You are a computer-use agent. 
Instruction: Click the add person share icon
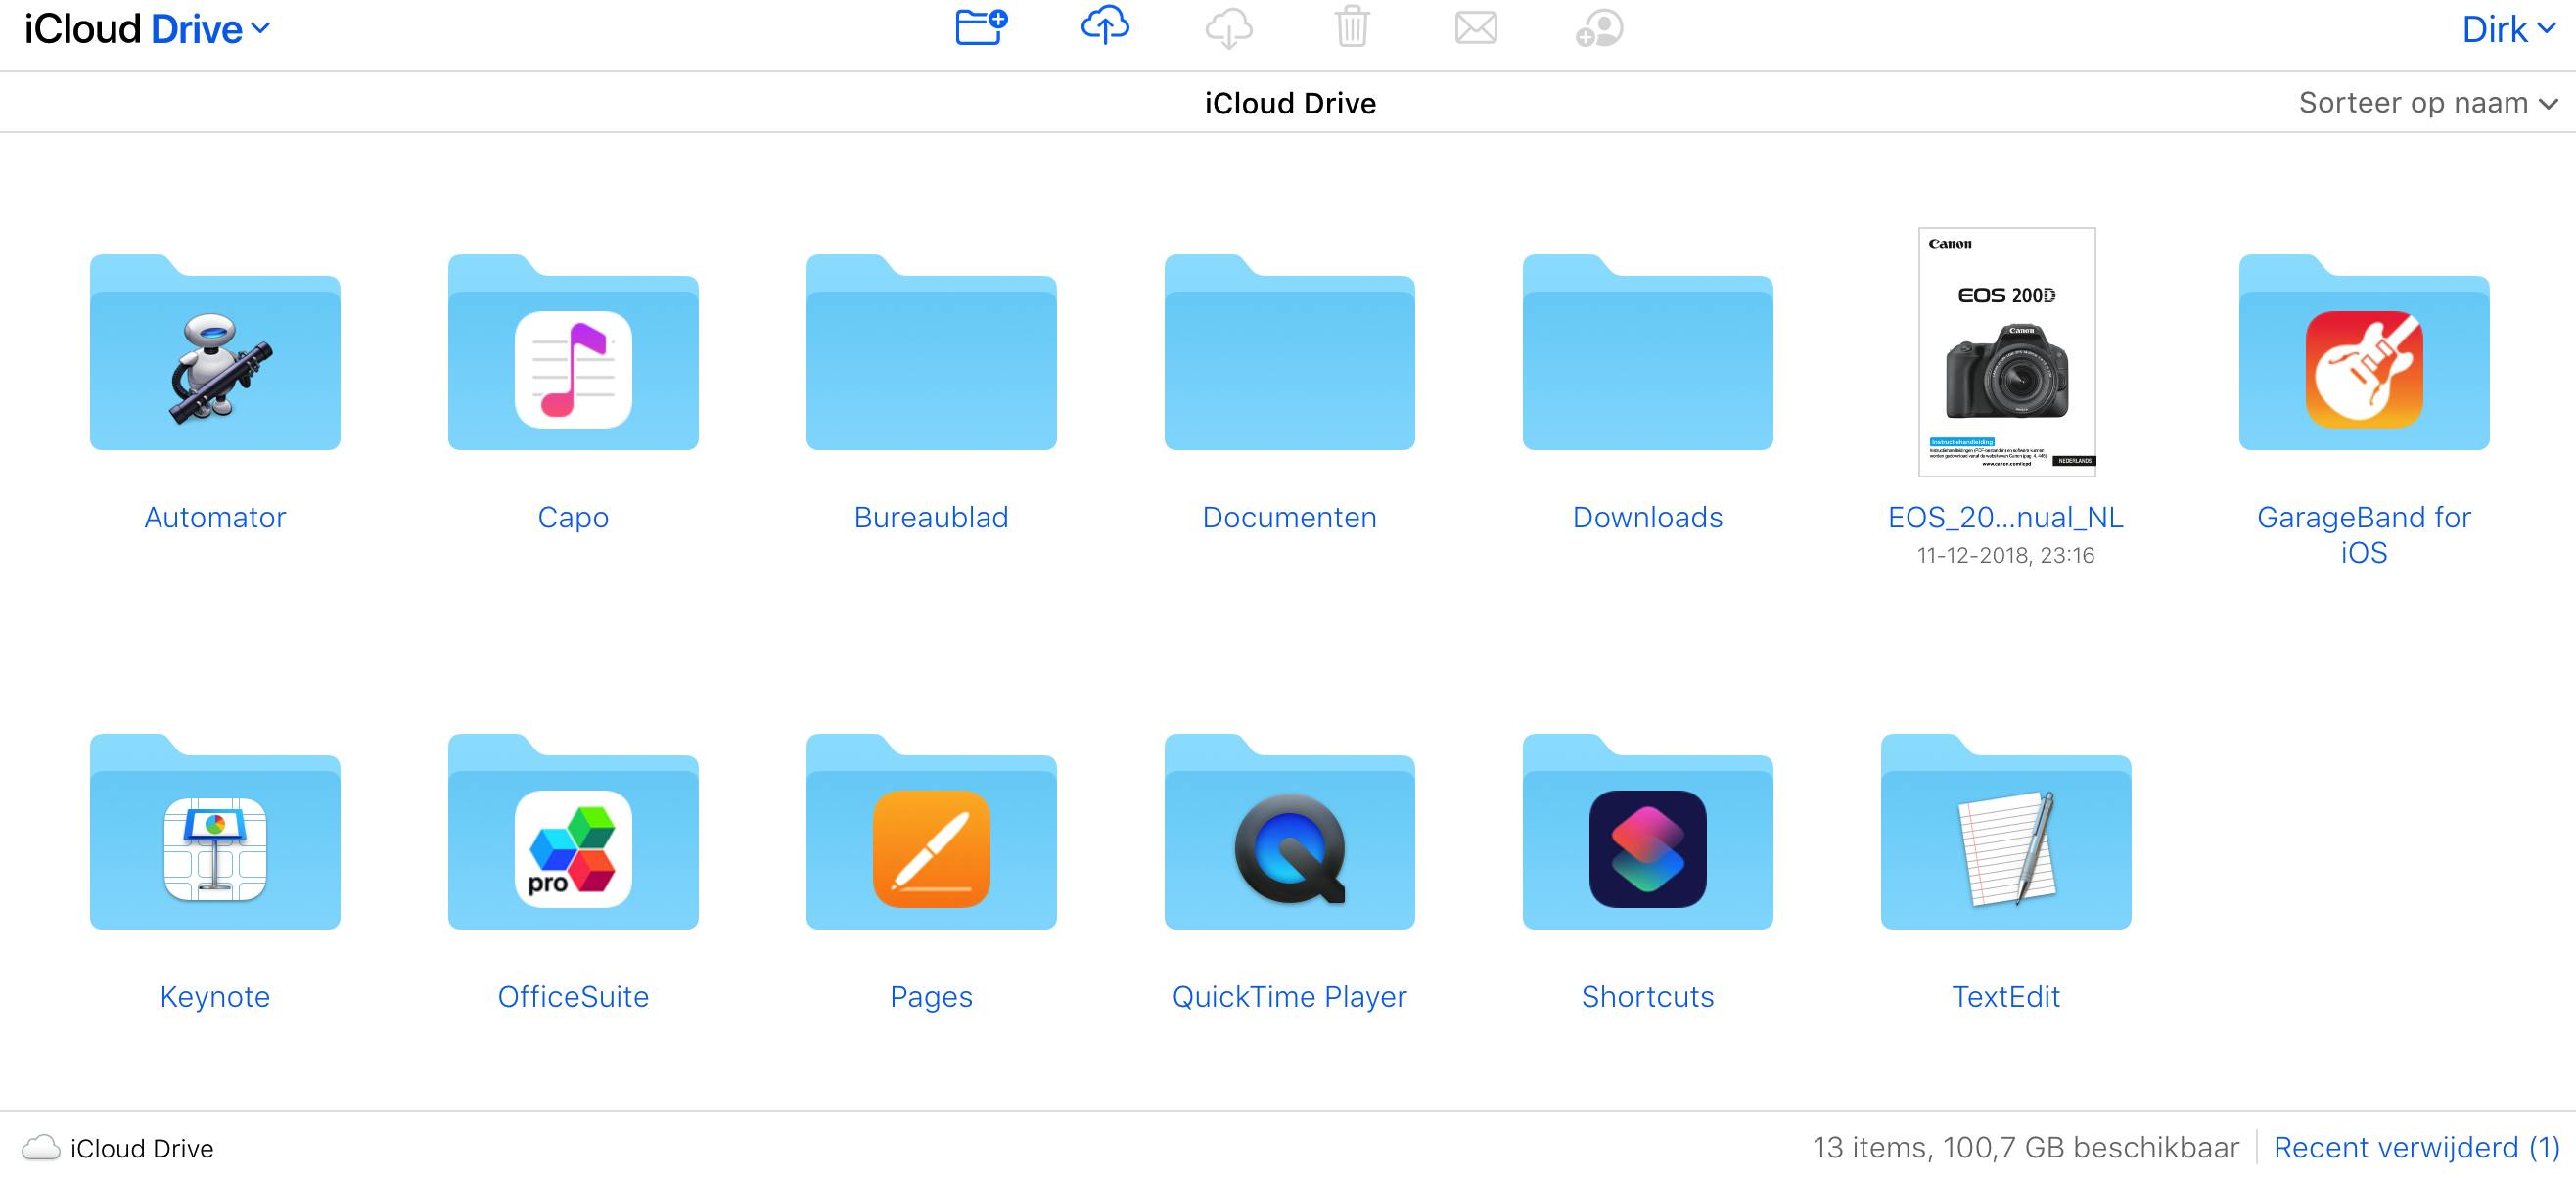pyautogui.click(x=1598, y=28)
